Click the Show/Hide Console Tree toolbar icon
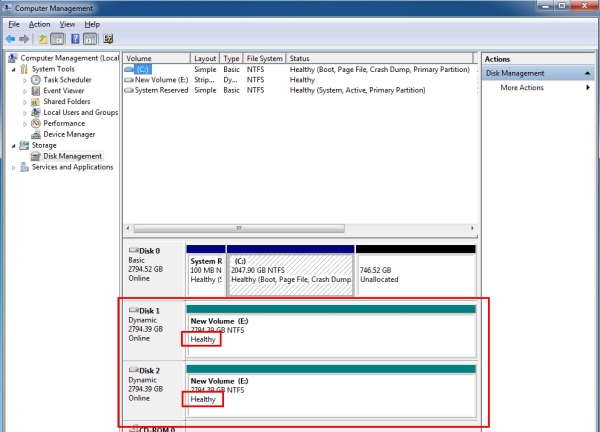The image size is (600, 432). click(58, 39)
